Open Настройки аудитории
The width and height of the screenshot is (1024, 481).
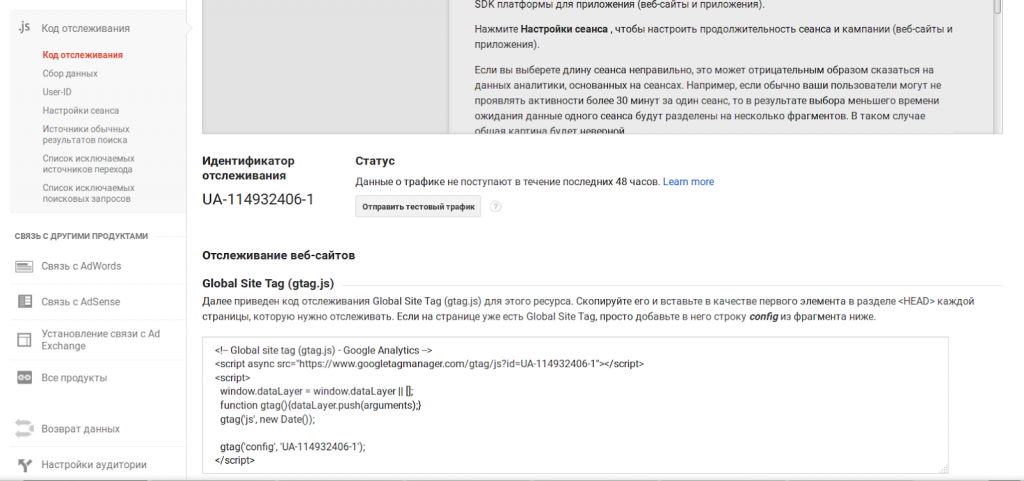[93, 465]
